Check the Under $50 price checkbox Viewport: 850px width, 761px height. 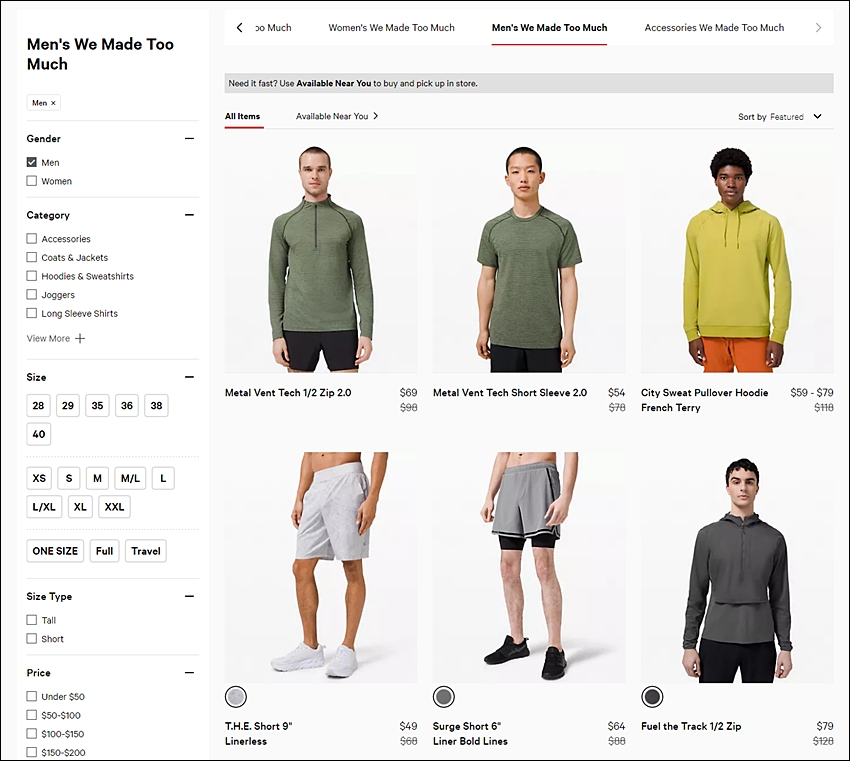click(32, 696)
